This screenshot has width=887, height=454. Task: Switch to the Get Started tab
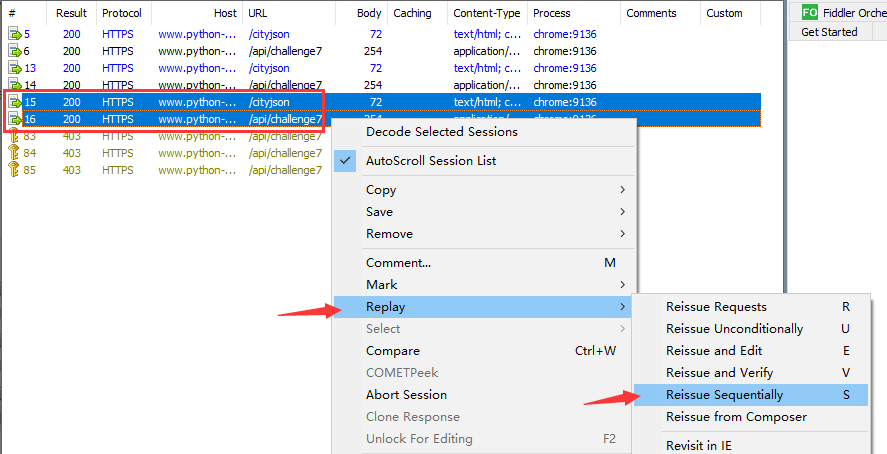829,32
